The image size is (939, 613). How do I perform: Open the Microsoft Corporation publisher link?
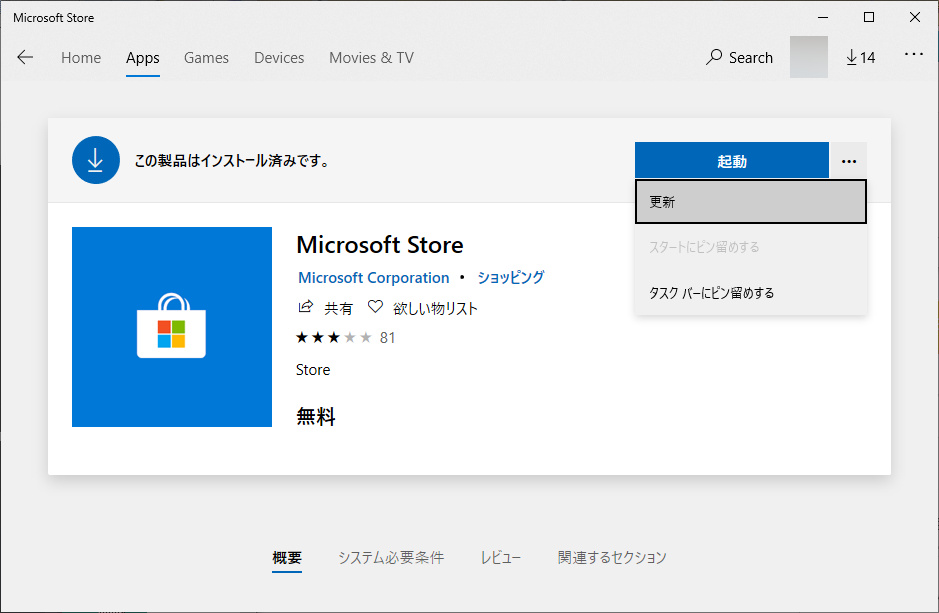[x=374, y=278]
